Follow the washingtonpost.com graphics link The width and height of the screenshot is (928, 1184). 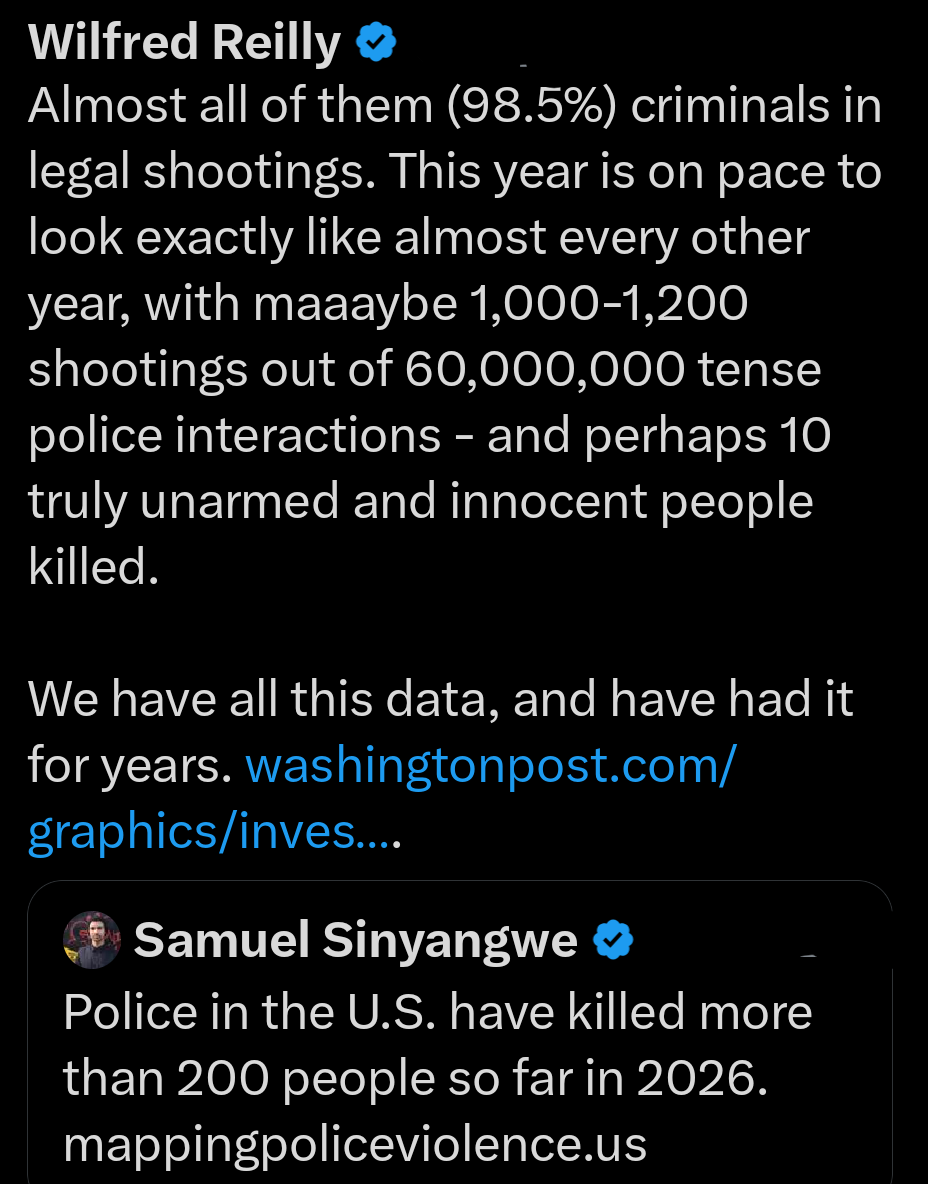pyautogui.click(x=490, y=764)
